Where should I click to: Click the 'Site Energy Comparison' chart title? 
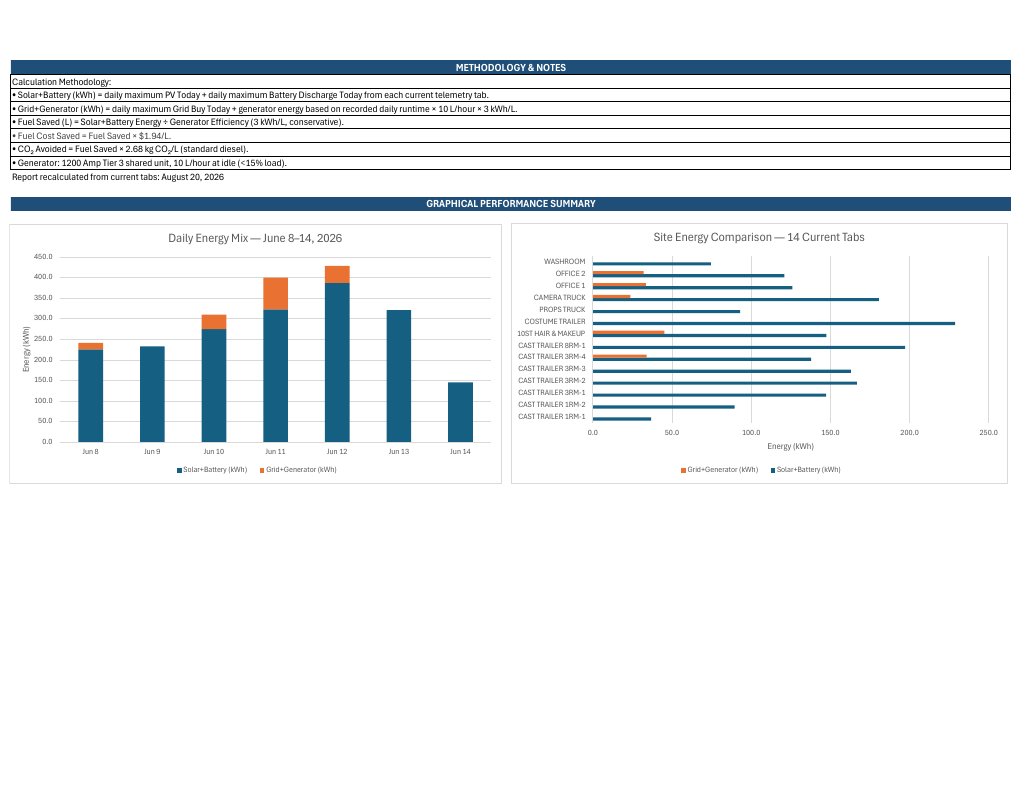tap(759, 237)
